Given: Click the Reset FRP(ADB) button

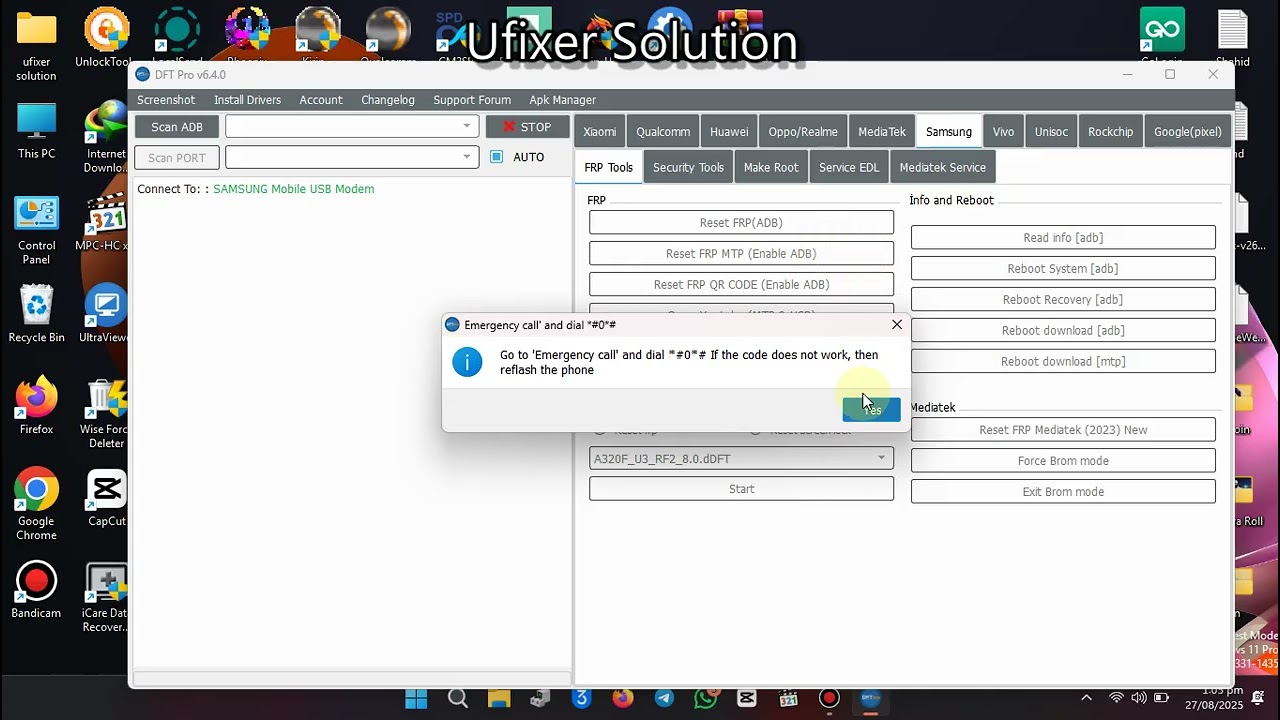Looking at the screenshot, I should tap(741, 222).
